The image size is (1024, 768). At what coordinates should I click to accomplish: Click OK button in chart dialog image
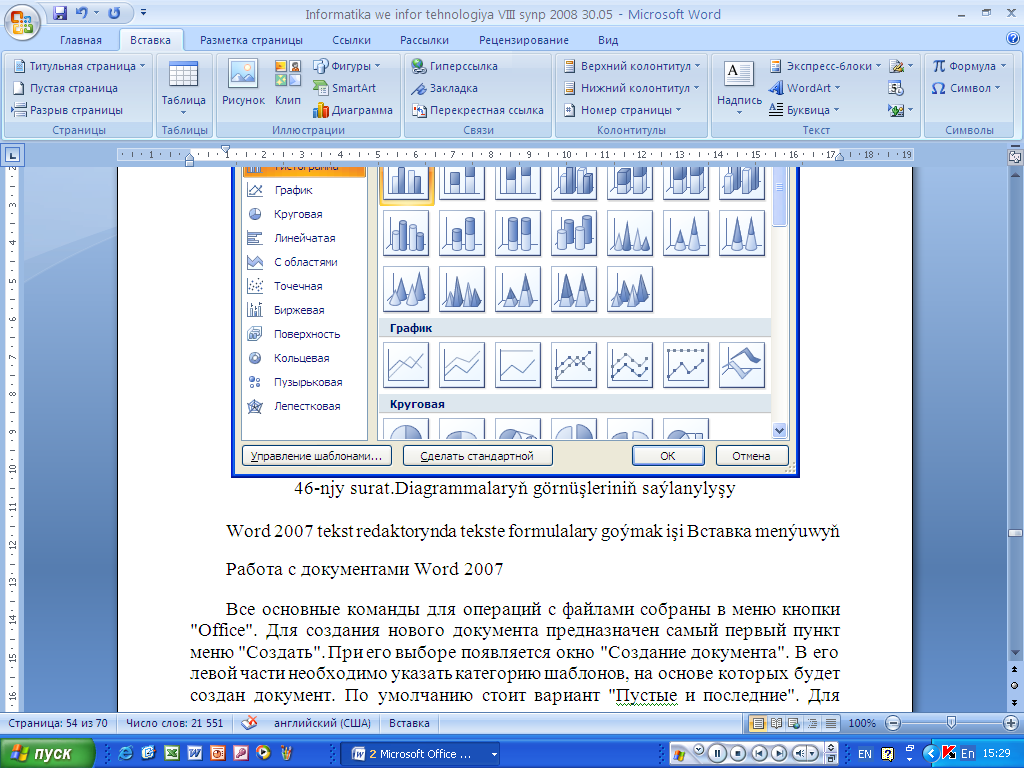(x=668, y=456)
